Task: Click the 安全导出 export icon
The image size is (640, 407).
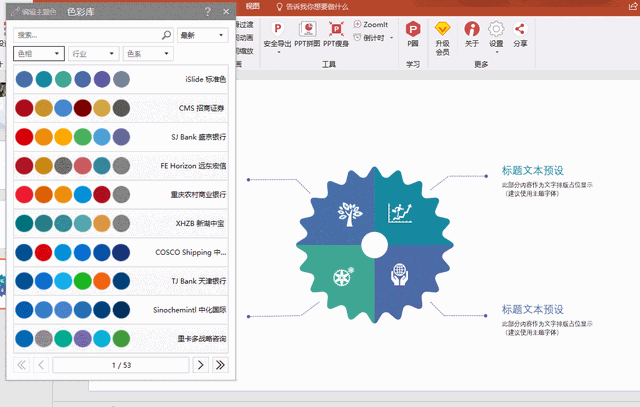Action: pos(278,29)
